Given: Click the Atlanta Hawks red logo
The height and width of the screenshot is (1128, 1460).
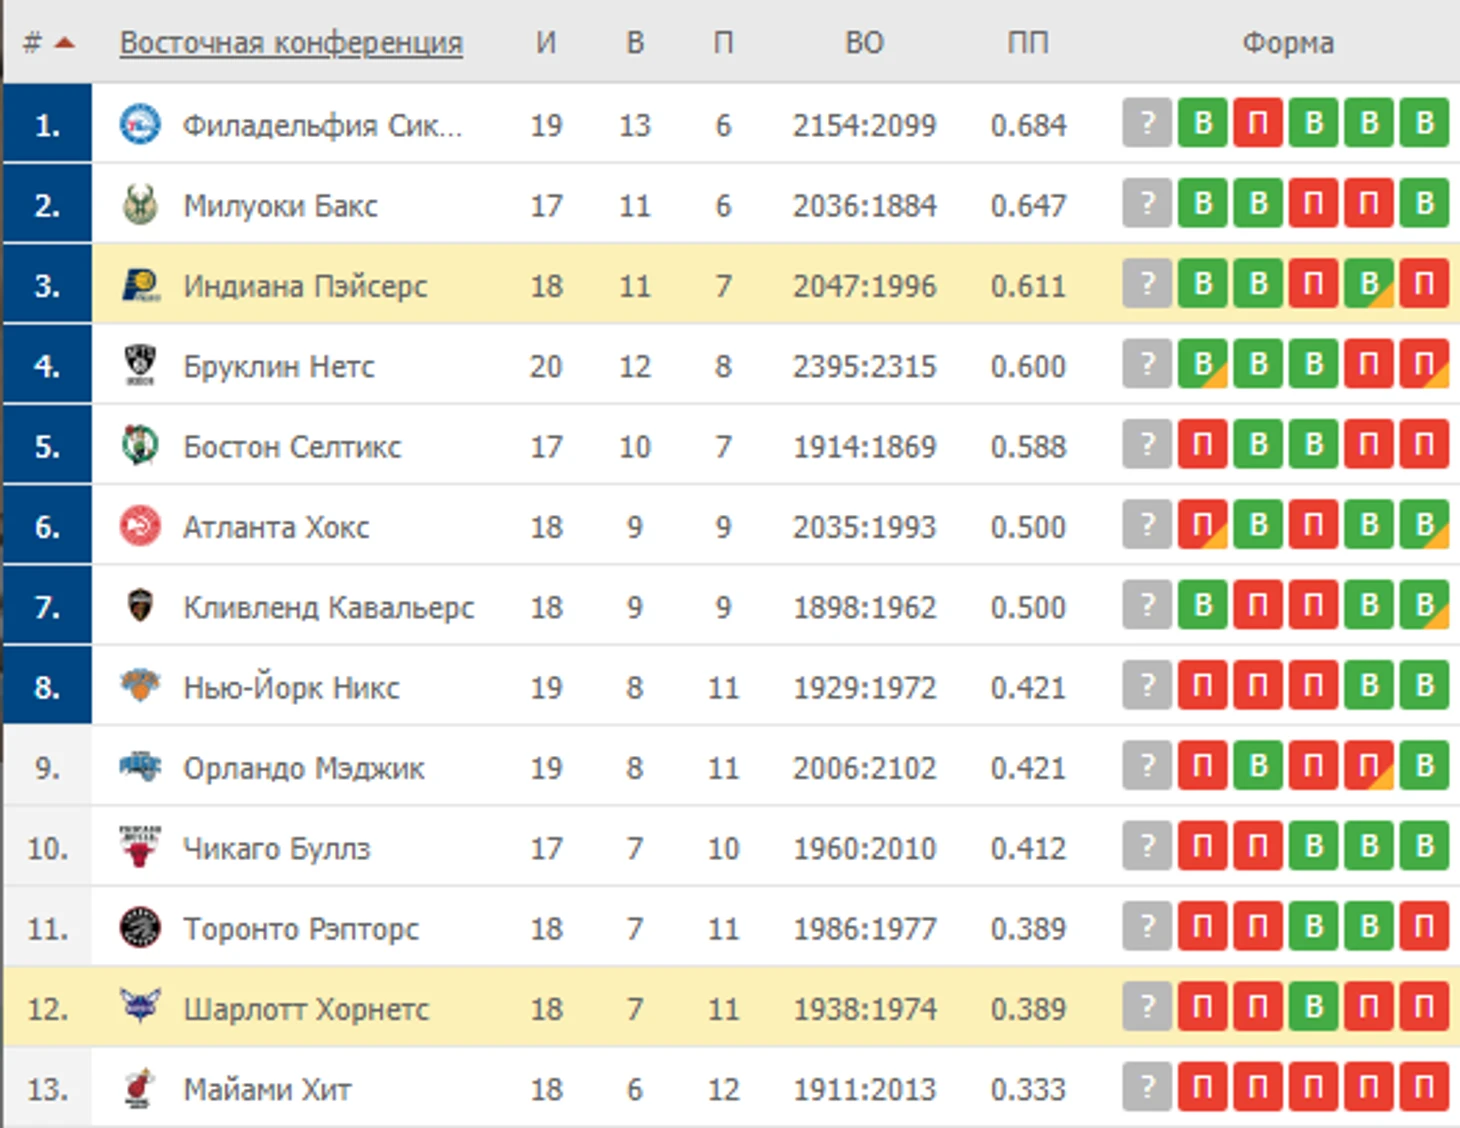Looking at the screenshot, I should 140,526.
